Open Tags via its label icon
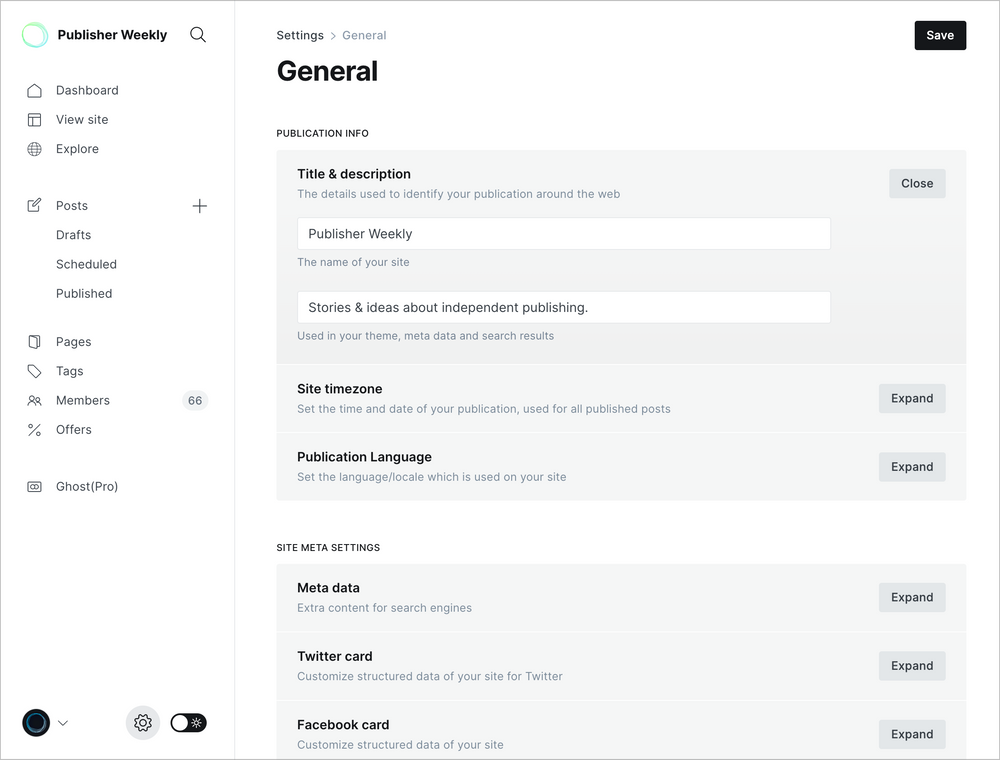1000x760 pixels. click(34, 370)
